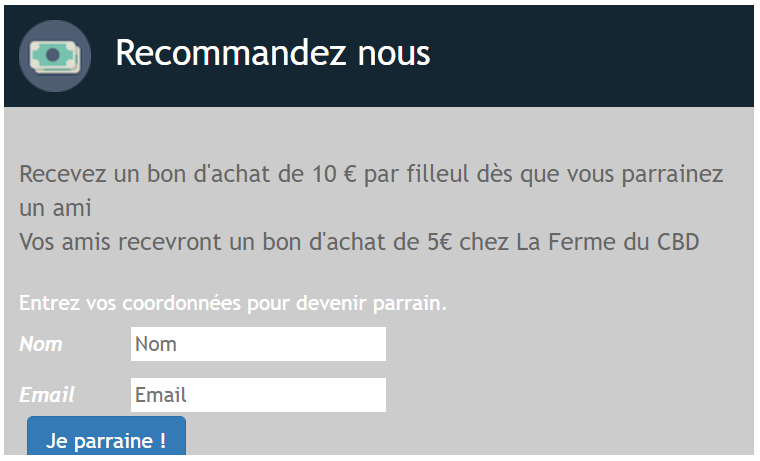Click the word "chez" in second sentence

tap(484, 242)
